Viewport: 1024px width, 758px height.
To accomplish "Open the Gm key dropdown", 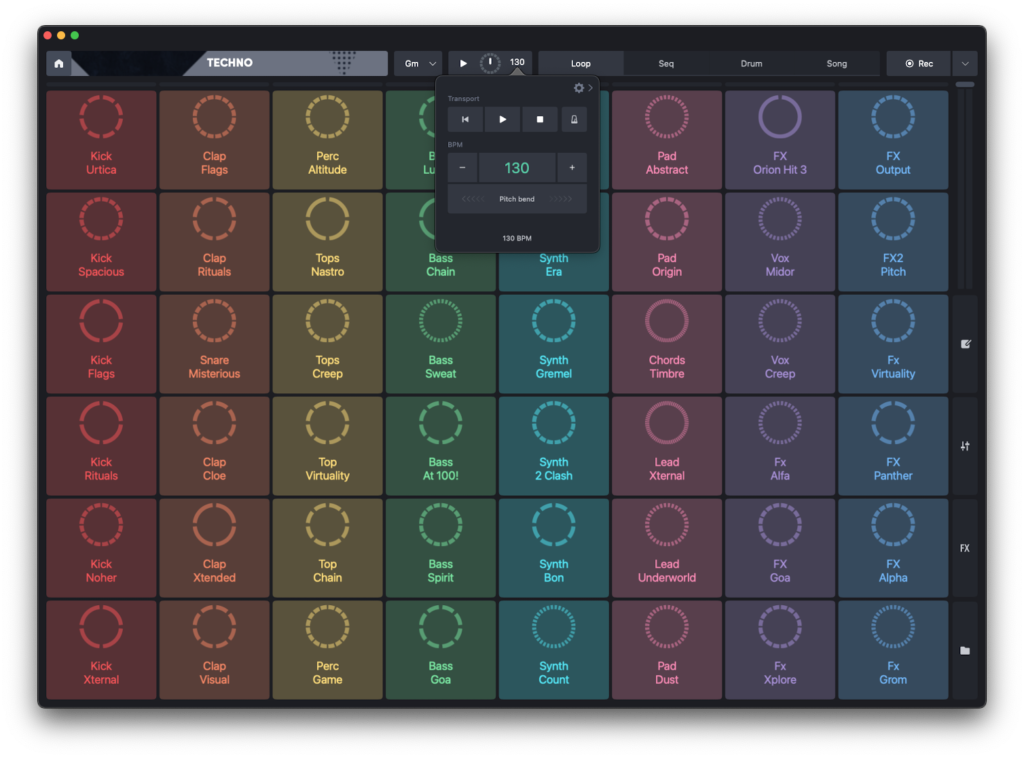I will click(418, 63).
